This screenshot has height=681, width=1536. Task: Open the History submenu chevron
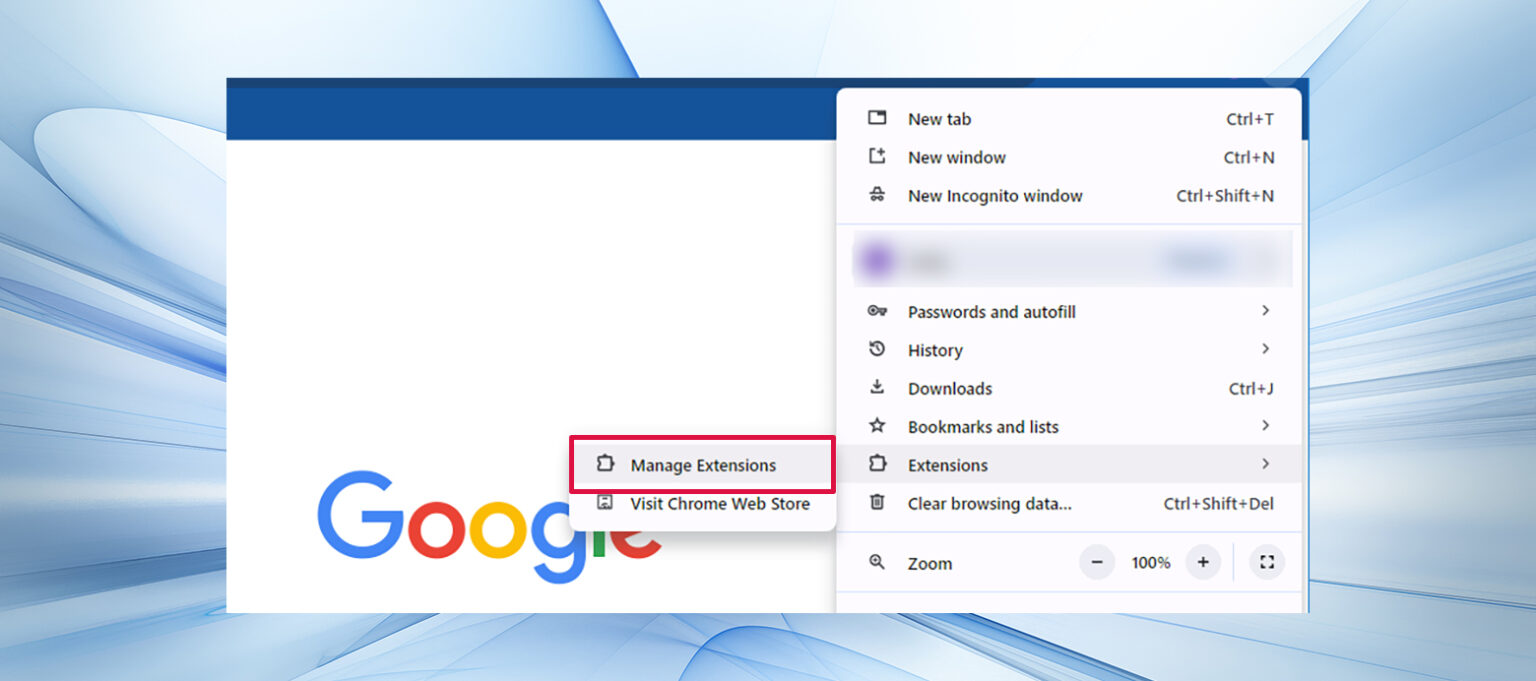[1266, 349]
